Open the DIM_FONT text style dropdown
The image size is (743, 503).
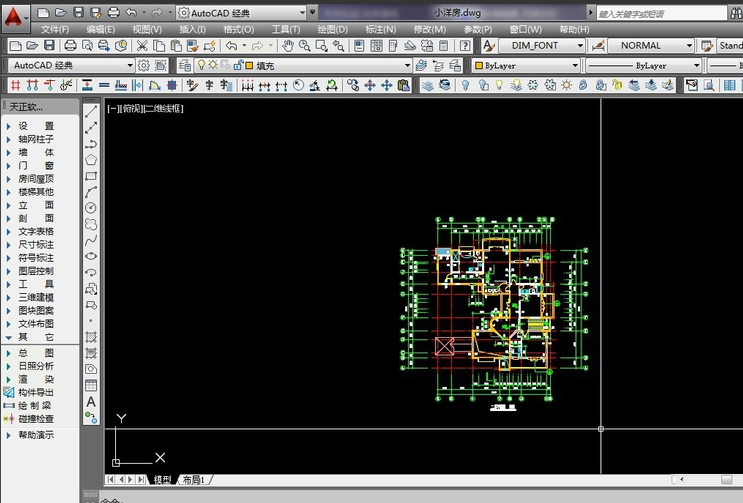542,46
